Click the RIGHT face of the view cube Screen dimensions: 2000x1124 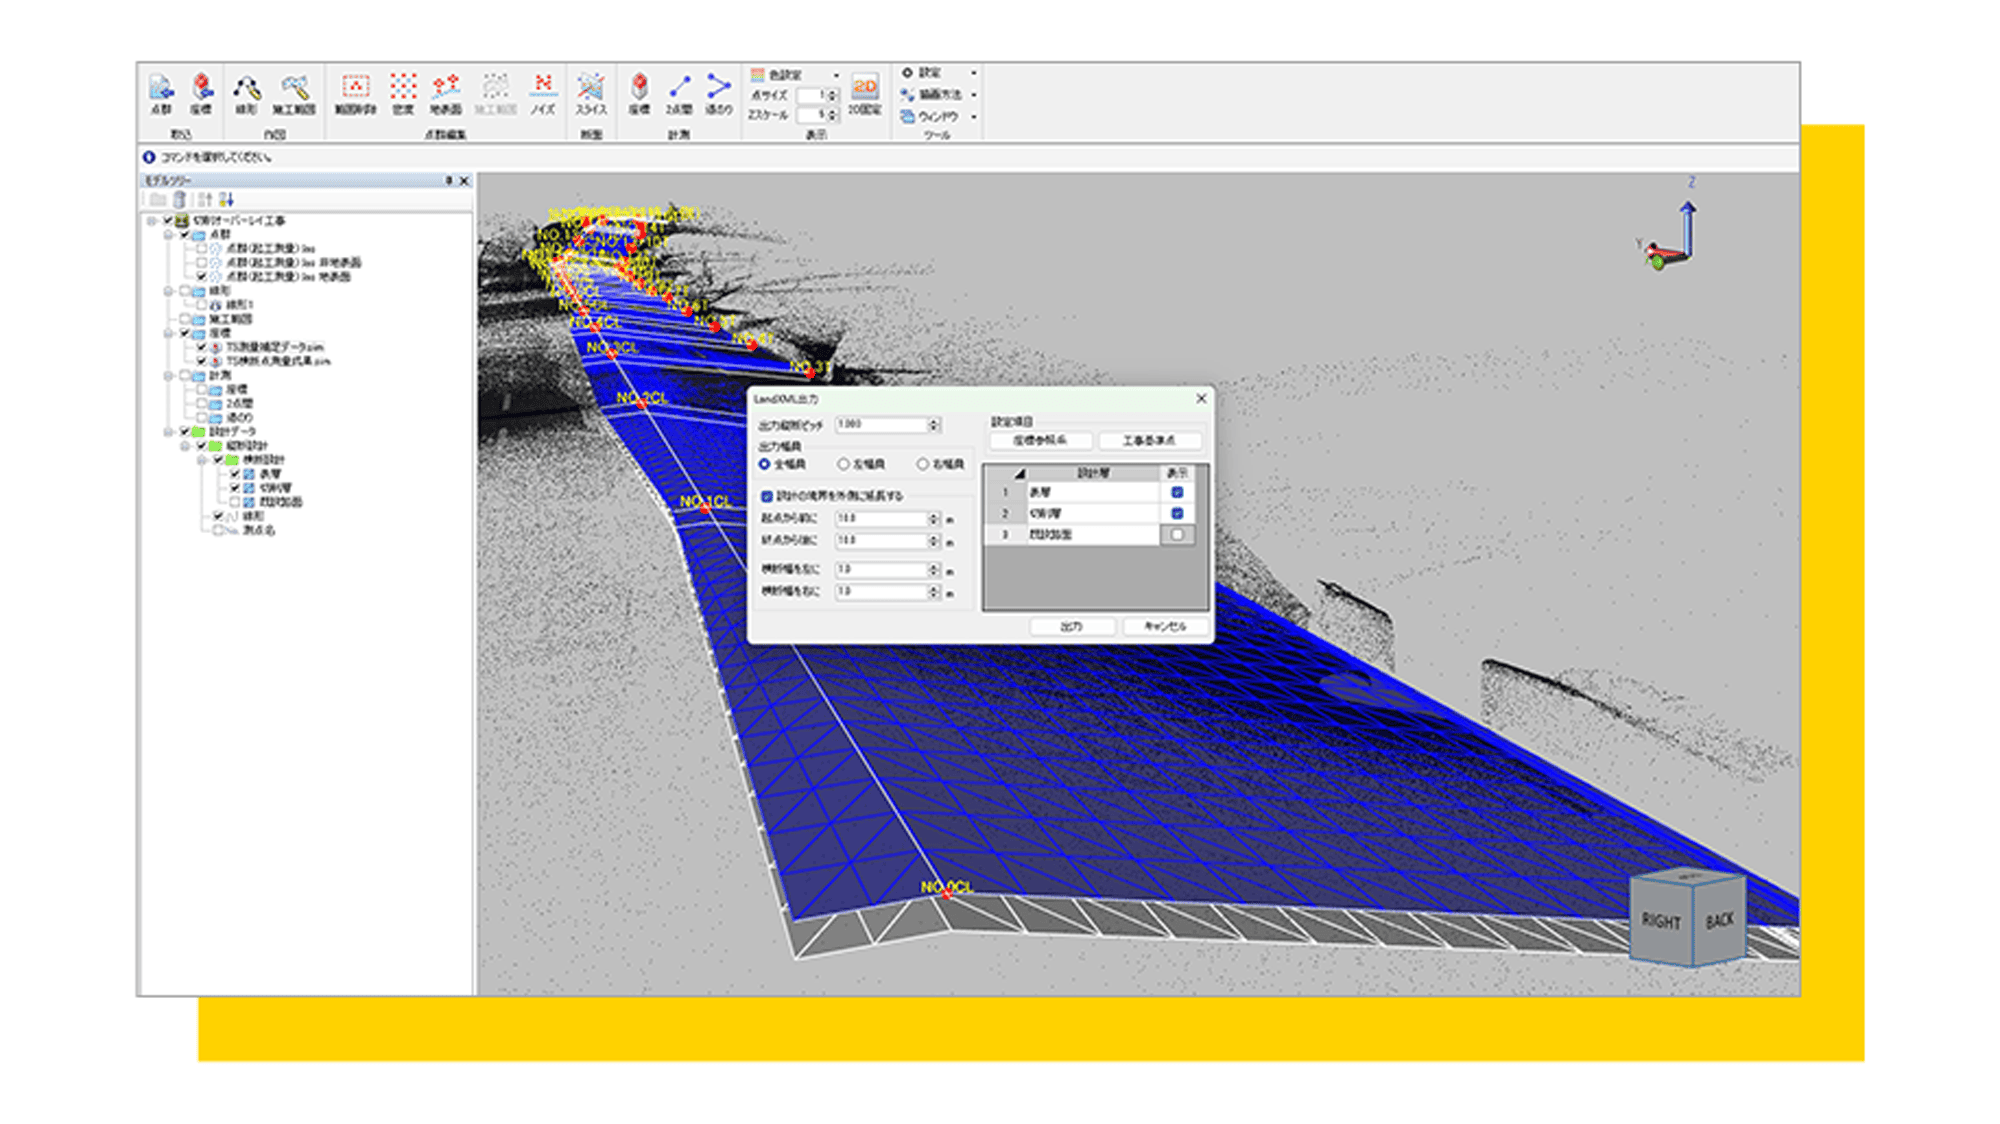[x=1661, y=921]
